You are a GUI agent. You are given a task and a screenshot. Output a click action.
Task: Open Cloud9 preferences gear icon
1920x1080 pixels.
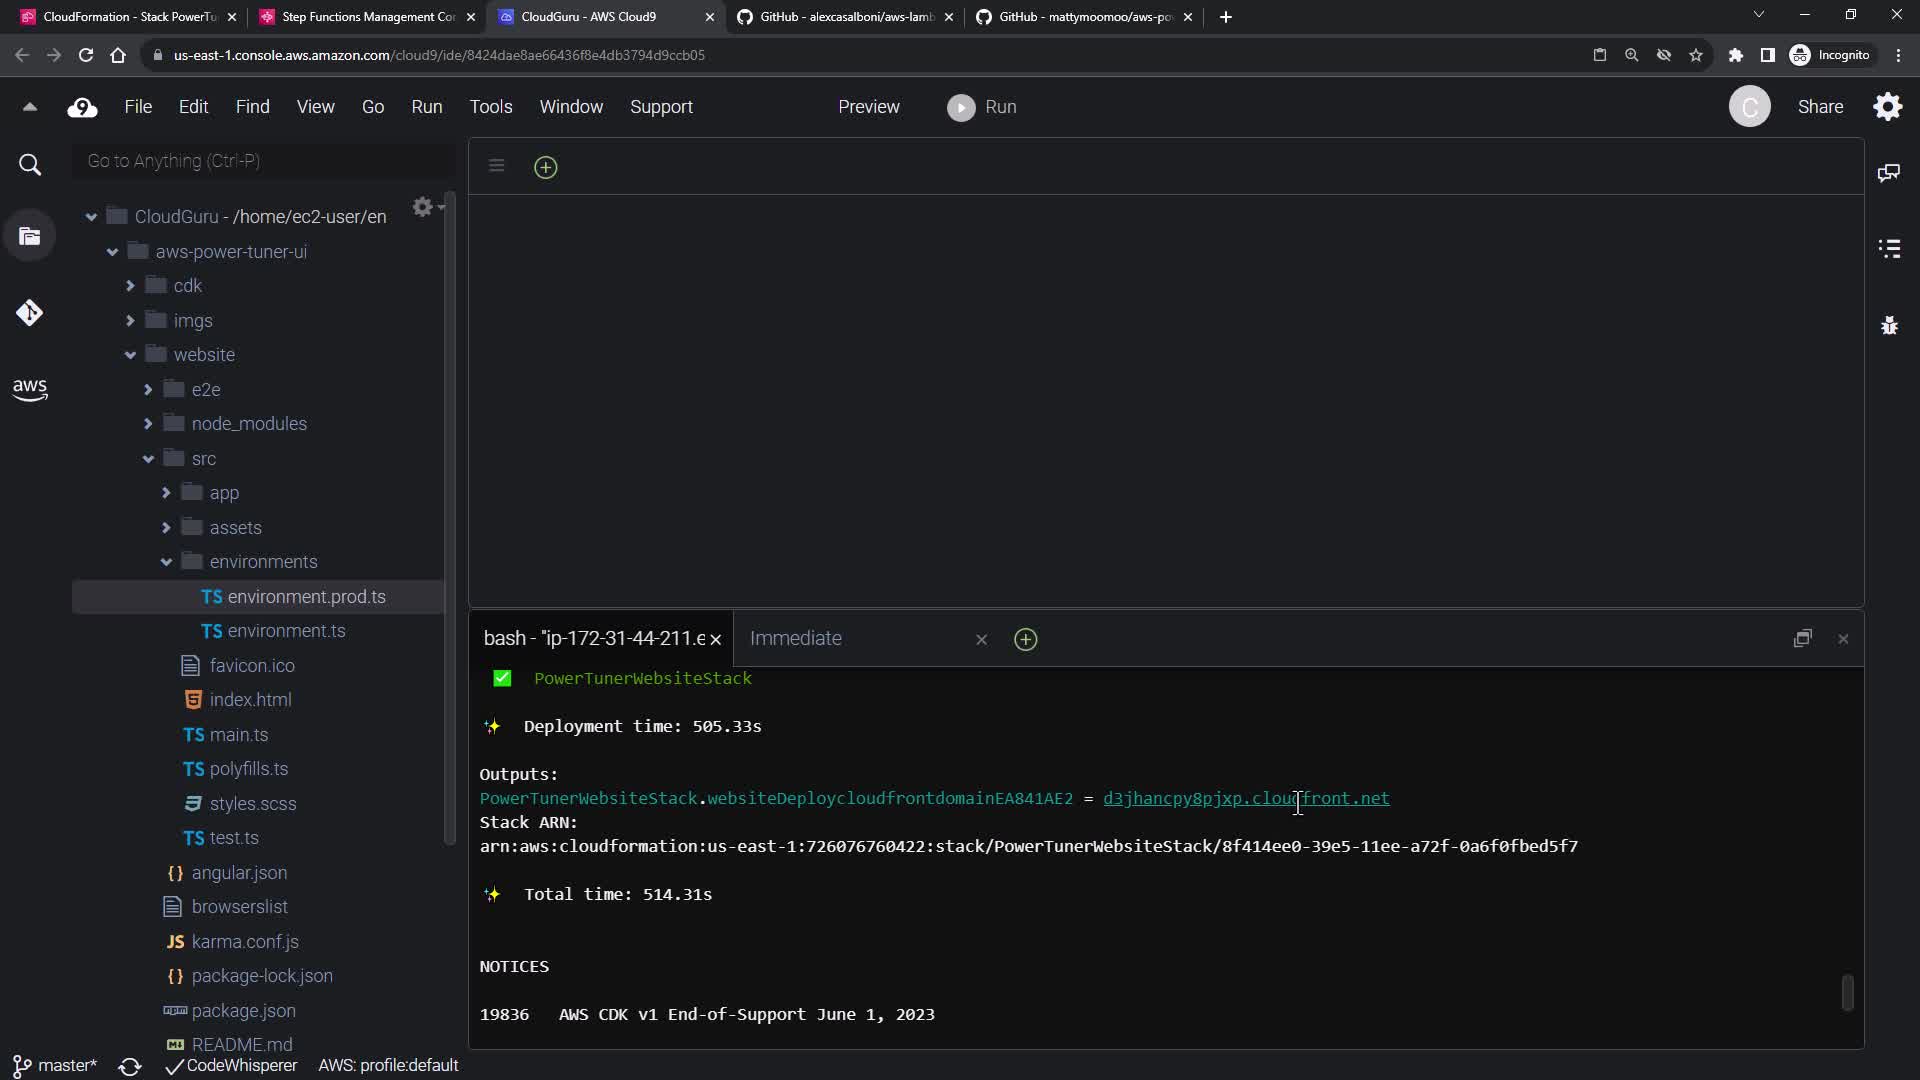(x=1888, y=107)
